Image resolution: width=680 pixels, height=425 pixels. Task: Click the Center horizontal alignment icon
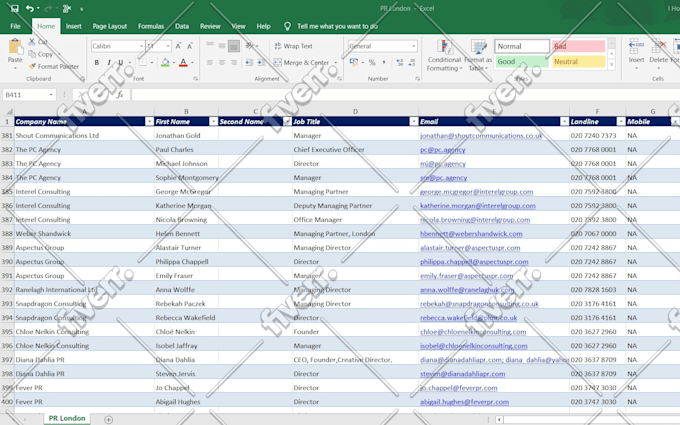pos(222,62)
